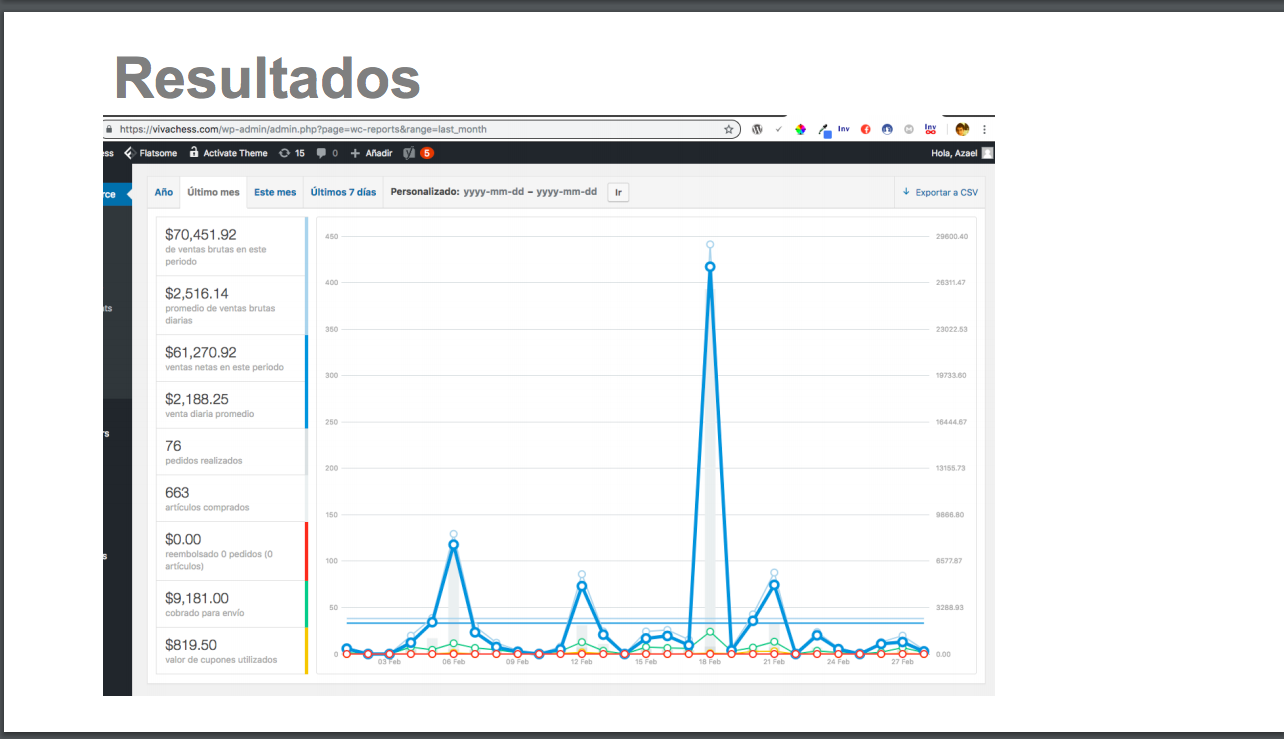The image size is (1284, 739).
Task: Select the Últimos 7 días tab
Action: 342,191
